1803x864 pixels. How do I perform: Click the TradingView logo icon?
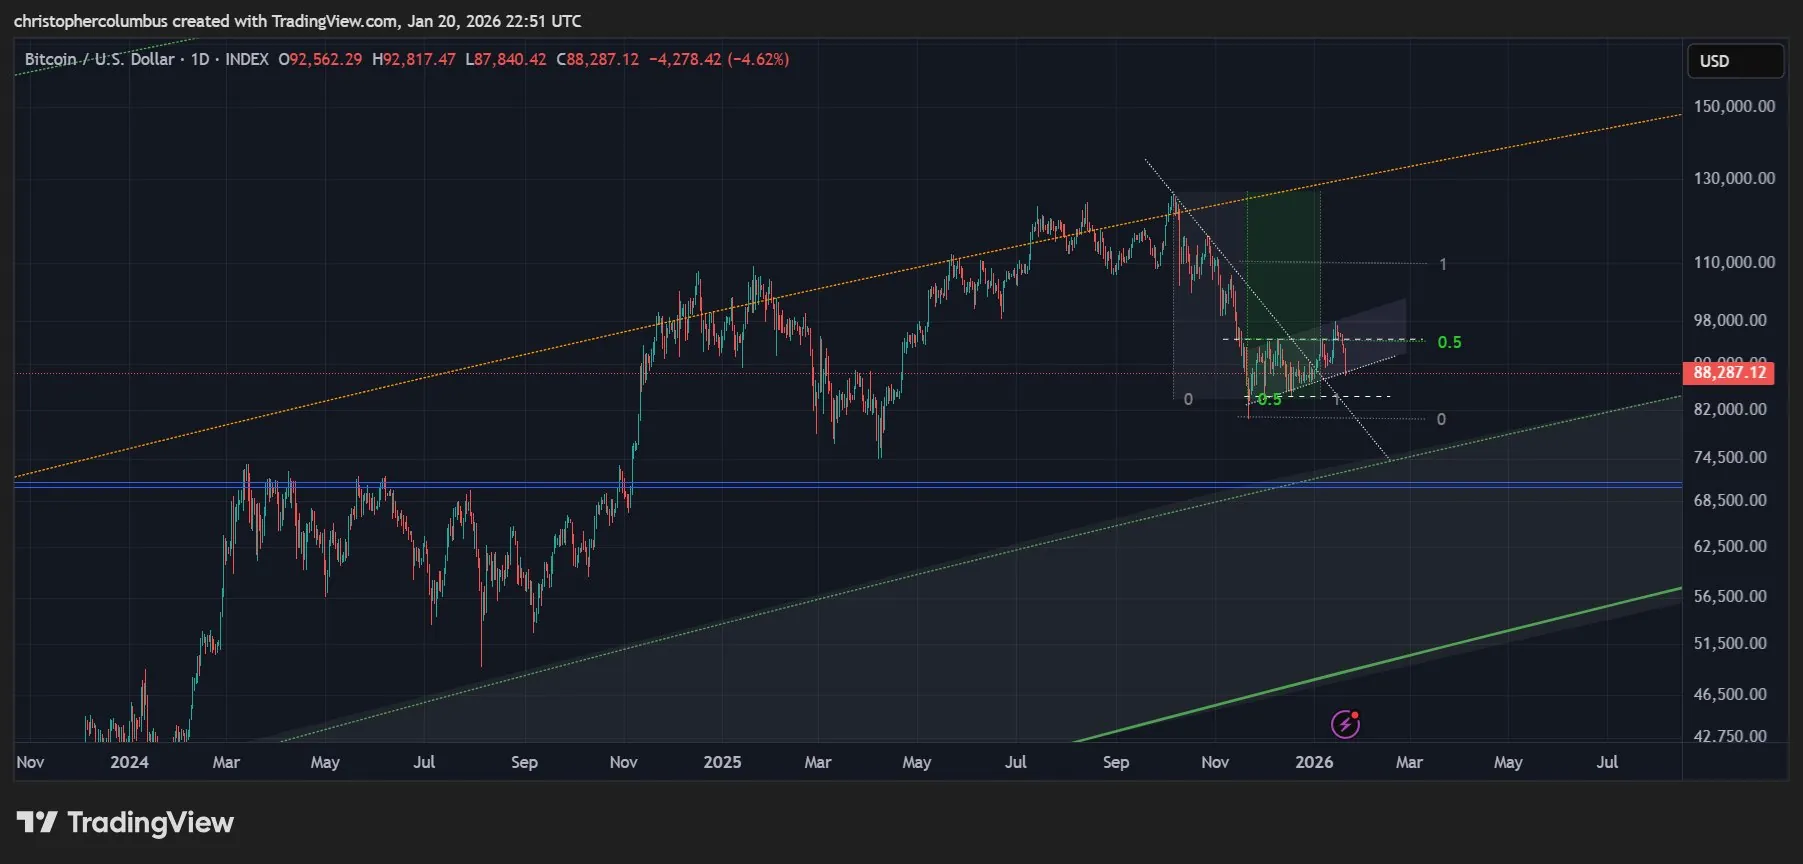tap(37, 823)
